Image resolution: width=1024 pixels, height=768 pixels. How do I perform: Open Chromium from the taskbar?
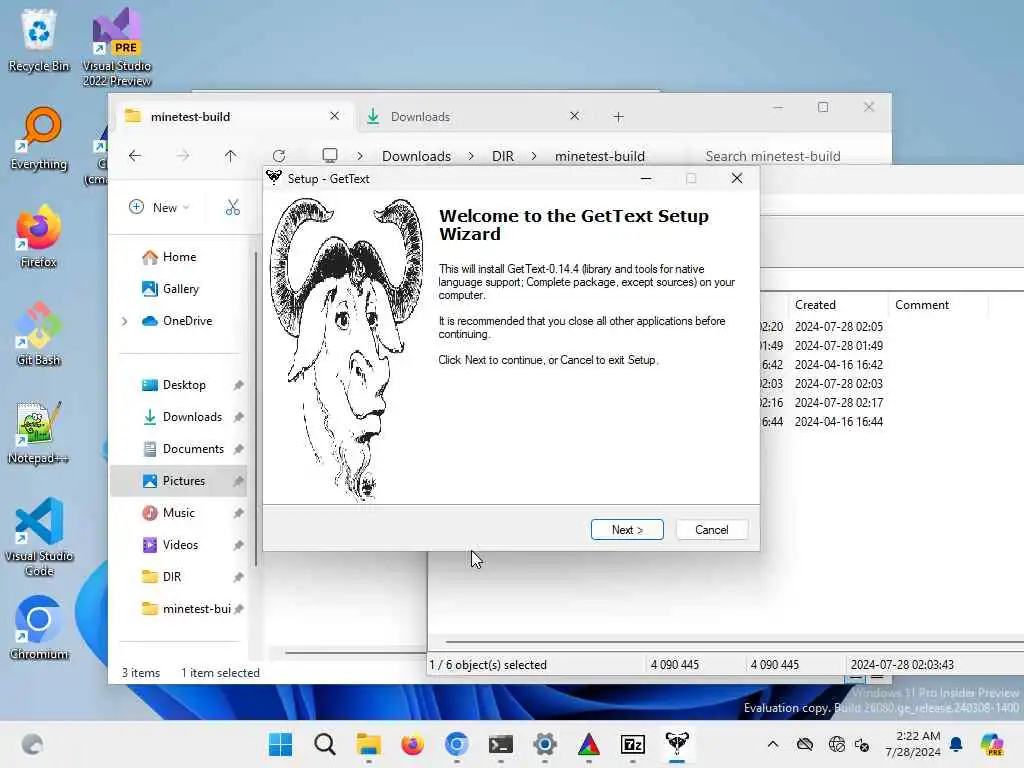[456, 744]
